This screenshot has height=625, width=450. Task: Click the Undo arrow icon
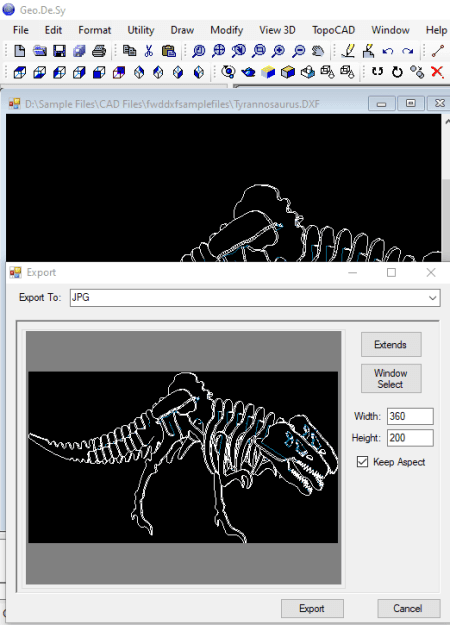(387, 51)
